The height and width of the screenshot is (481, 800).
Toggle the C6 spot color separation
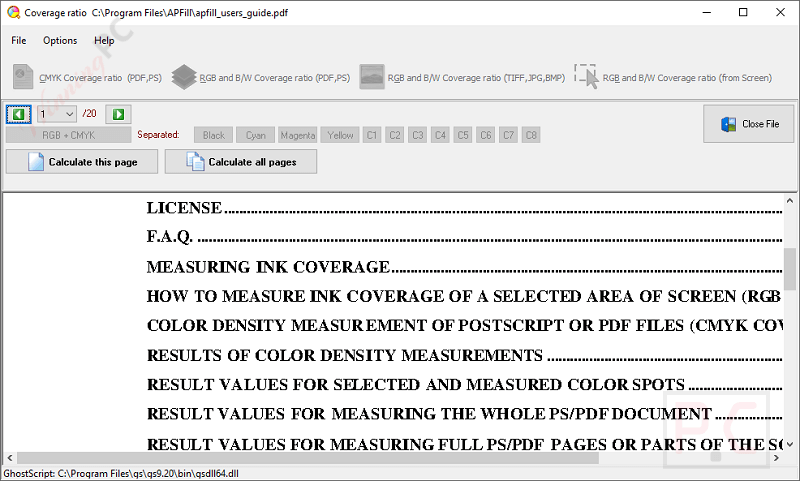click(486, 135)
